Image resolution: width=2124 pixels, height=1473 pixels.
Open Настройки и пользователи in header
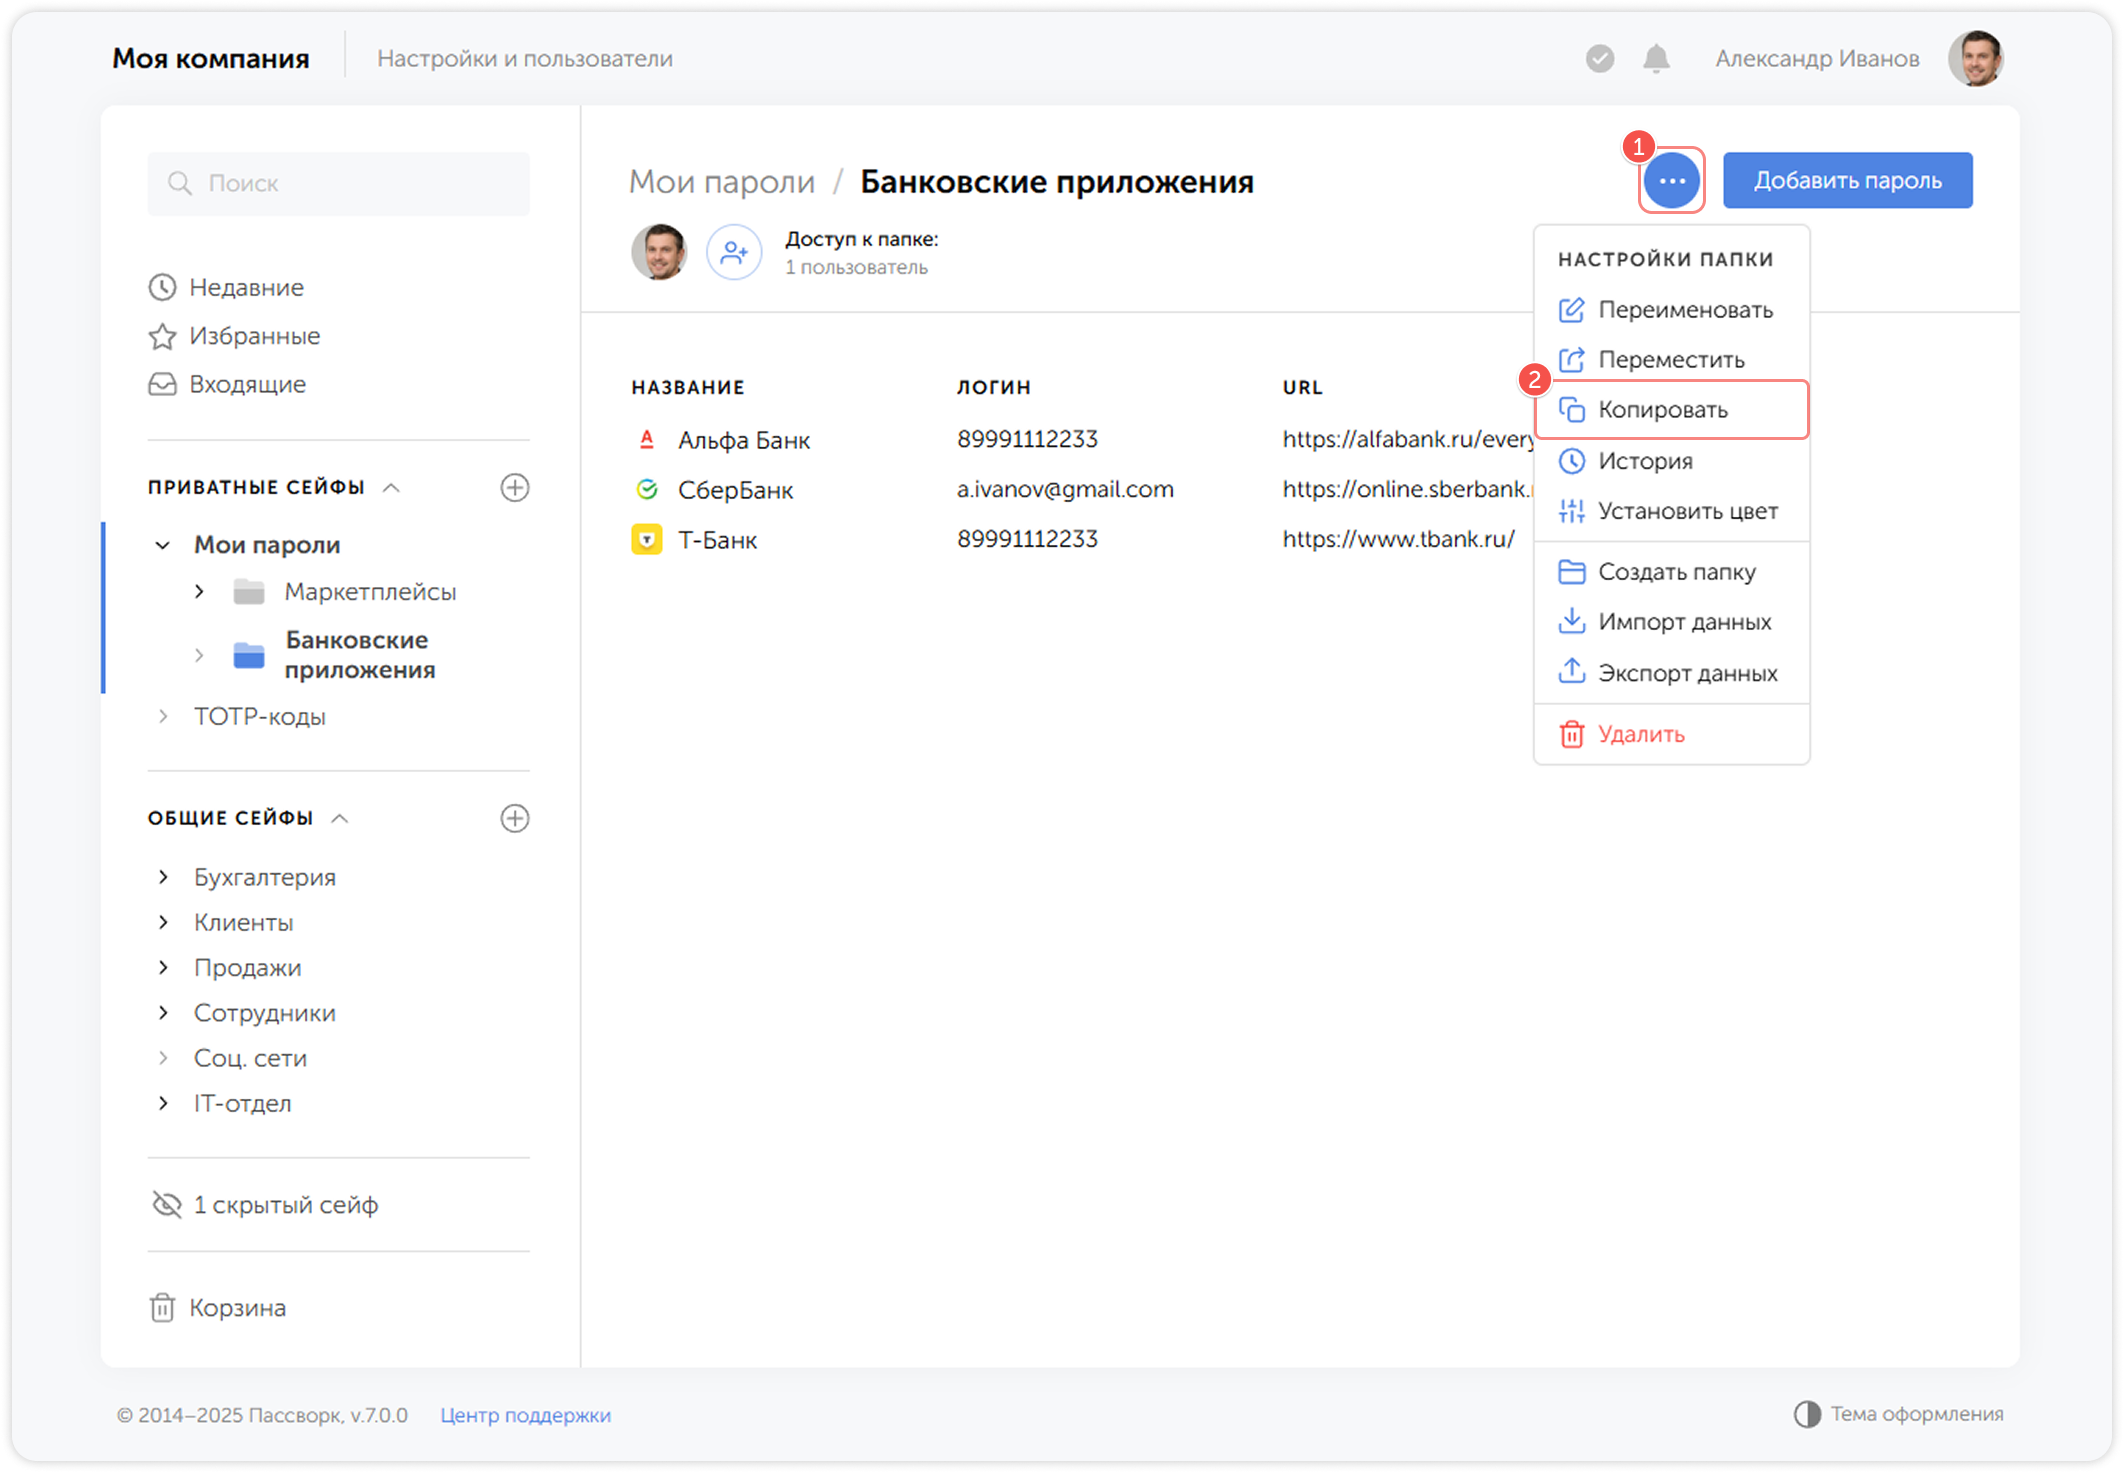coord(524,59)
